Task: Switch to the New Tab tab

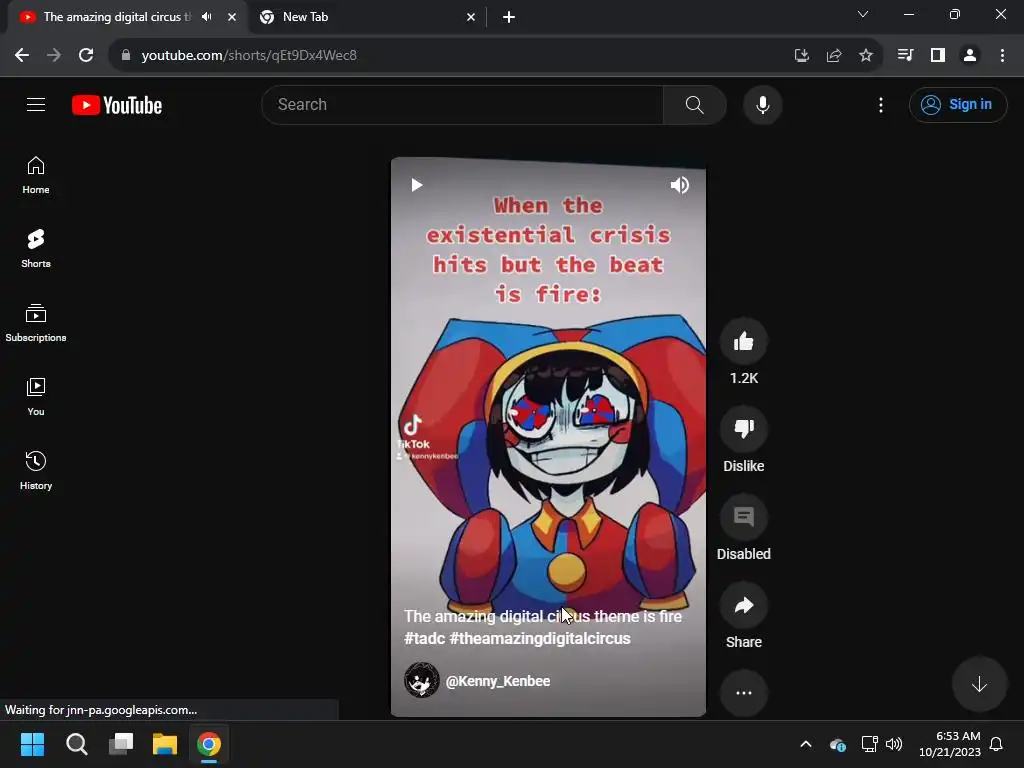Action: 368,18
